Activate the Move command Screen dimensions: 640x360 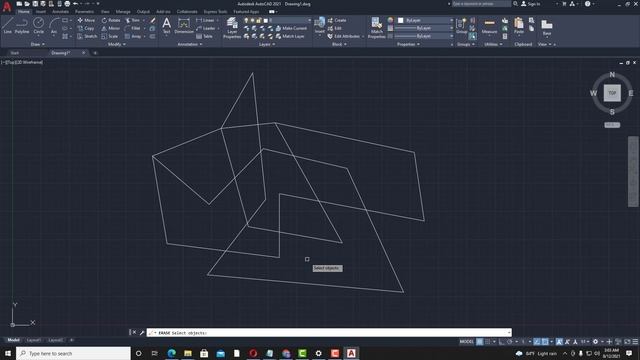pos(86,20)
